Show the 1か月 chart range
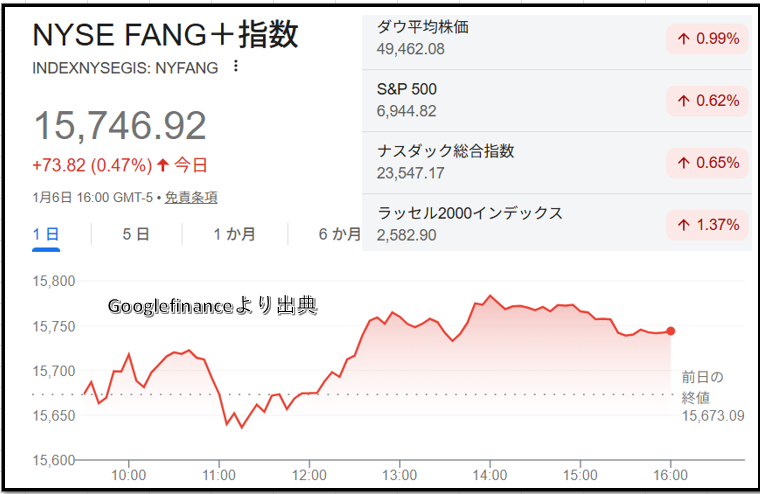The height and width of the screenshot is (494, 760). click(x=234, y=235)
